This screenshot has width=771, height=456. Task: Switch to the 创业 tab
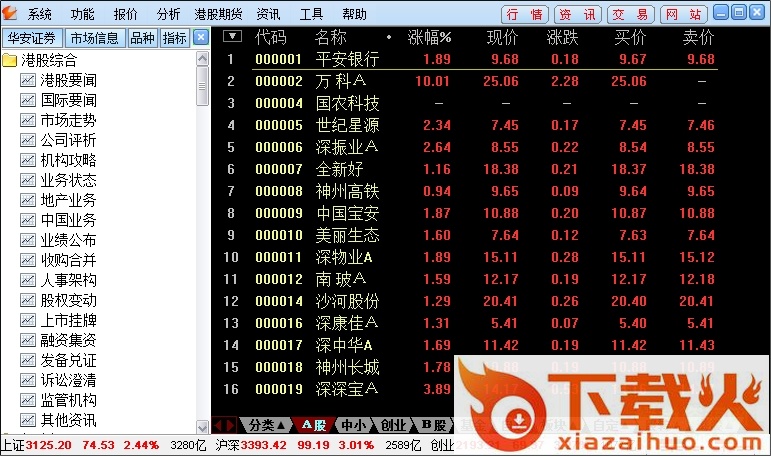coord(393,425)
